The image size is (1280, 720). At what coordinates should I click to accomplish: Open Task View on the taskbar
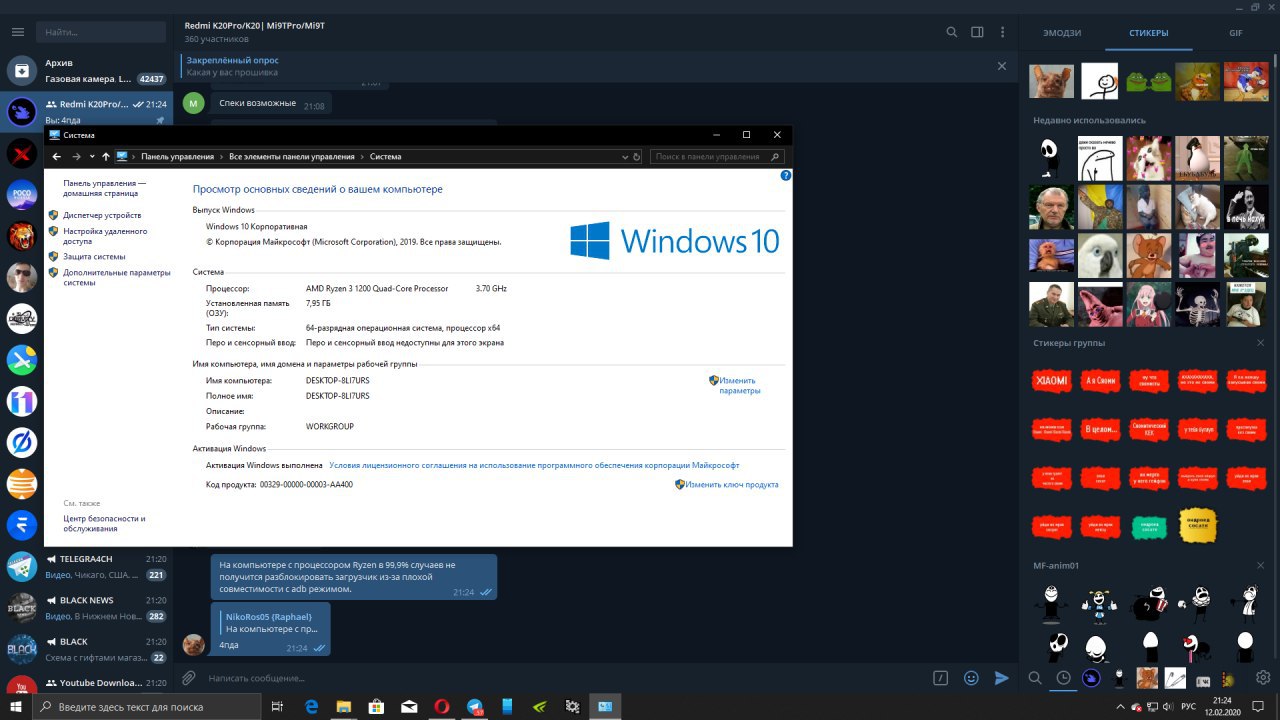pyautogui.click(x=277, y=706)
